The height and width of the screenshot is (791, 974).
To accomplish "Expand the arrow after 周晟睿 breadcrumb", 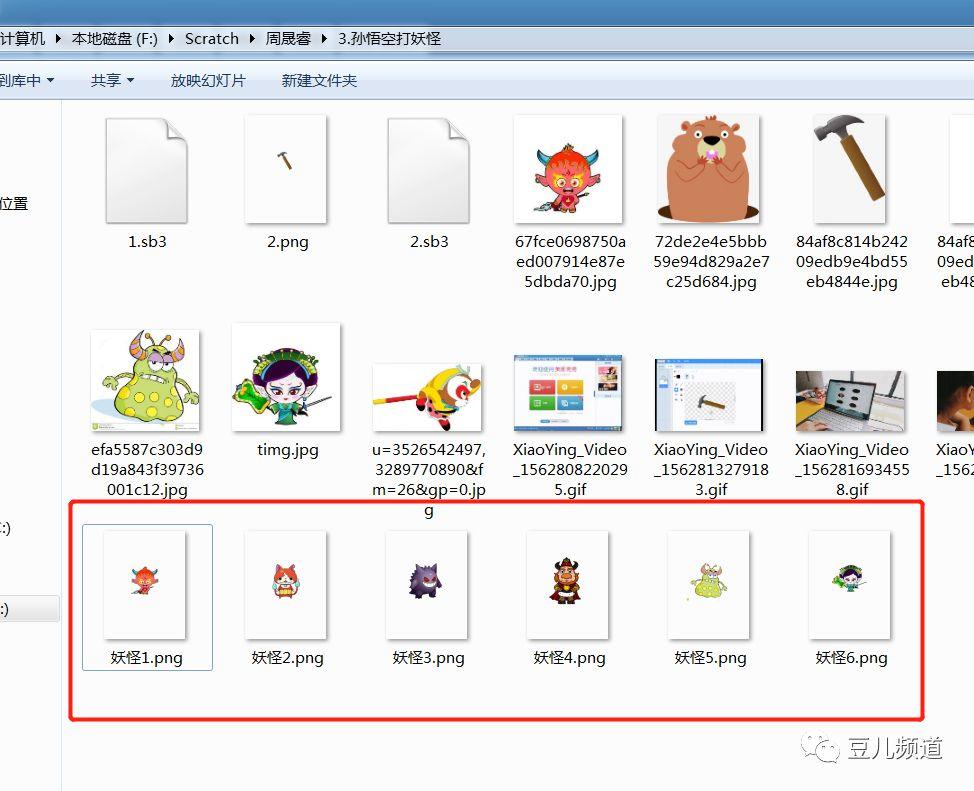I will 324,39.
